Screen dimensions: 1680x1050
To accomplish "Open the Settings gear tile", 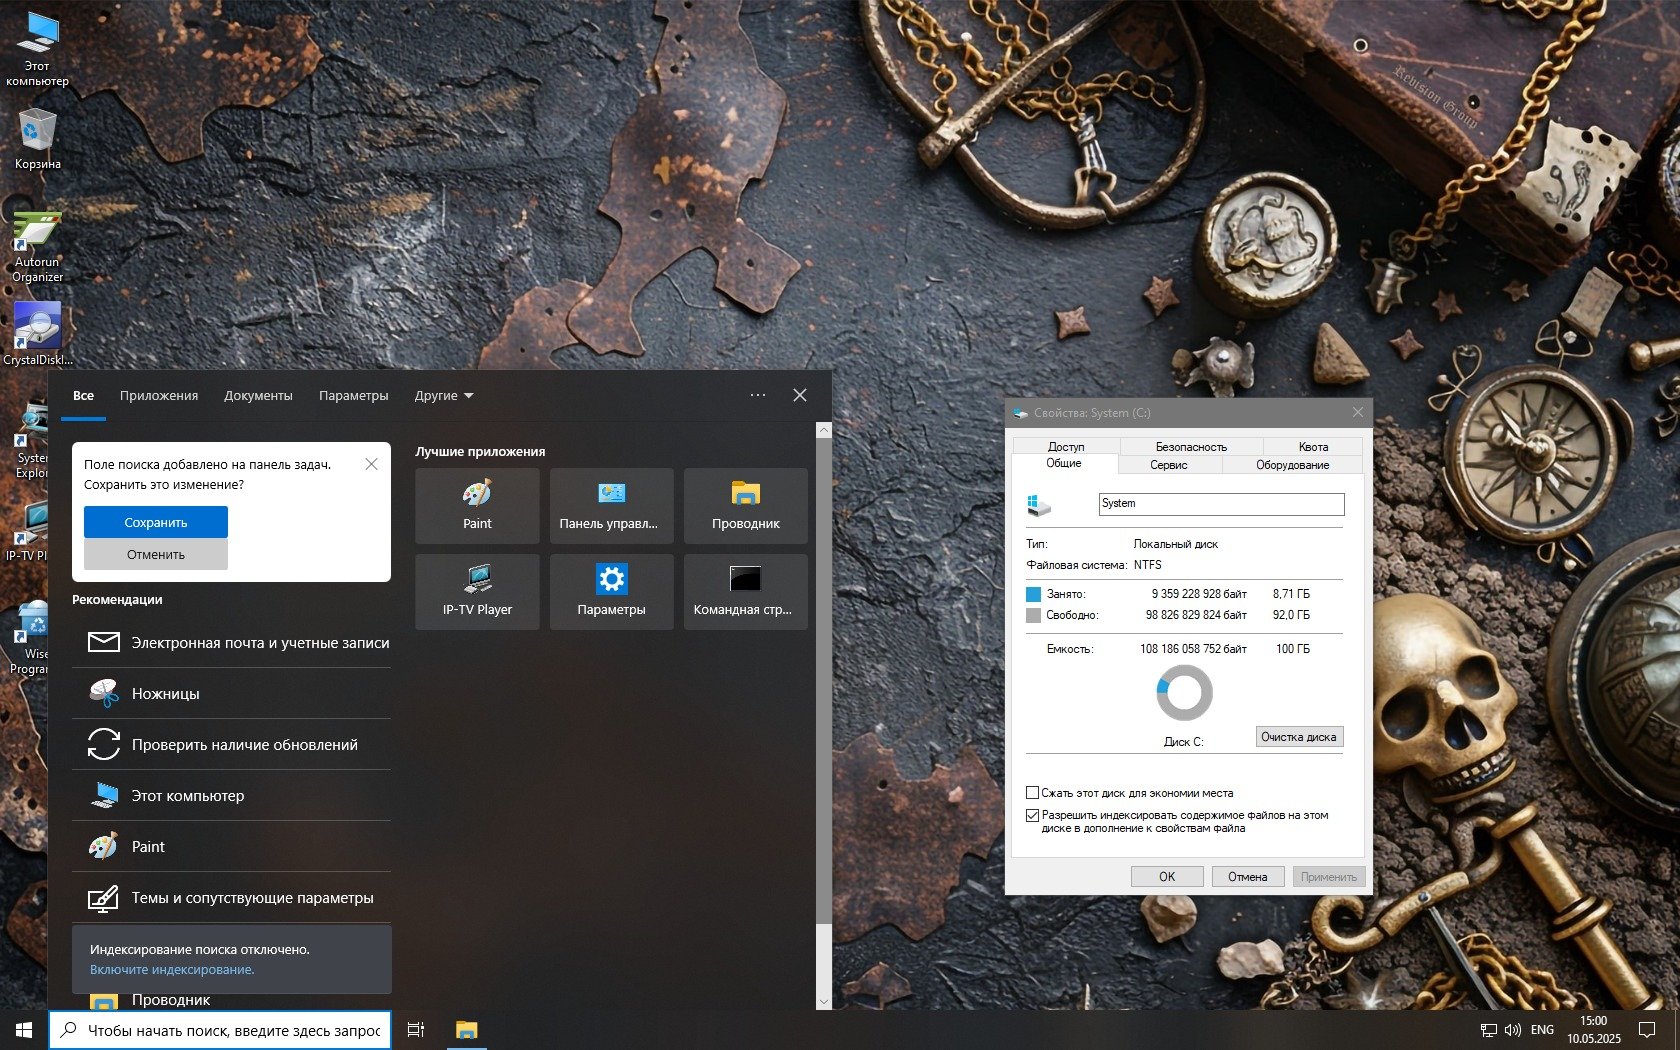I will click(611, 591).
